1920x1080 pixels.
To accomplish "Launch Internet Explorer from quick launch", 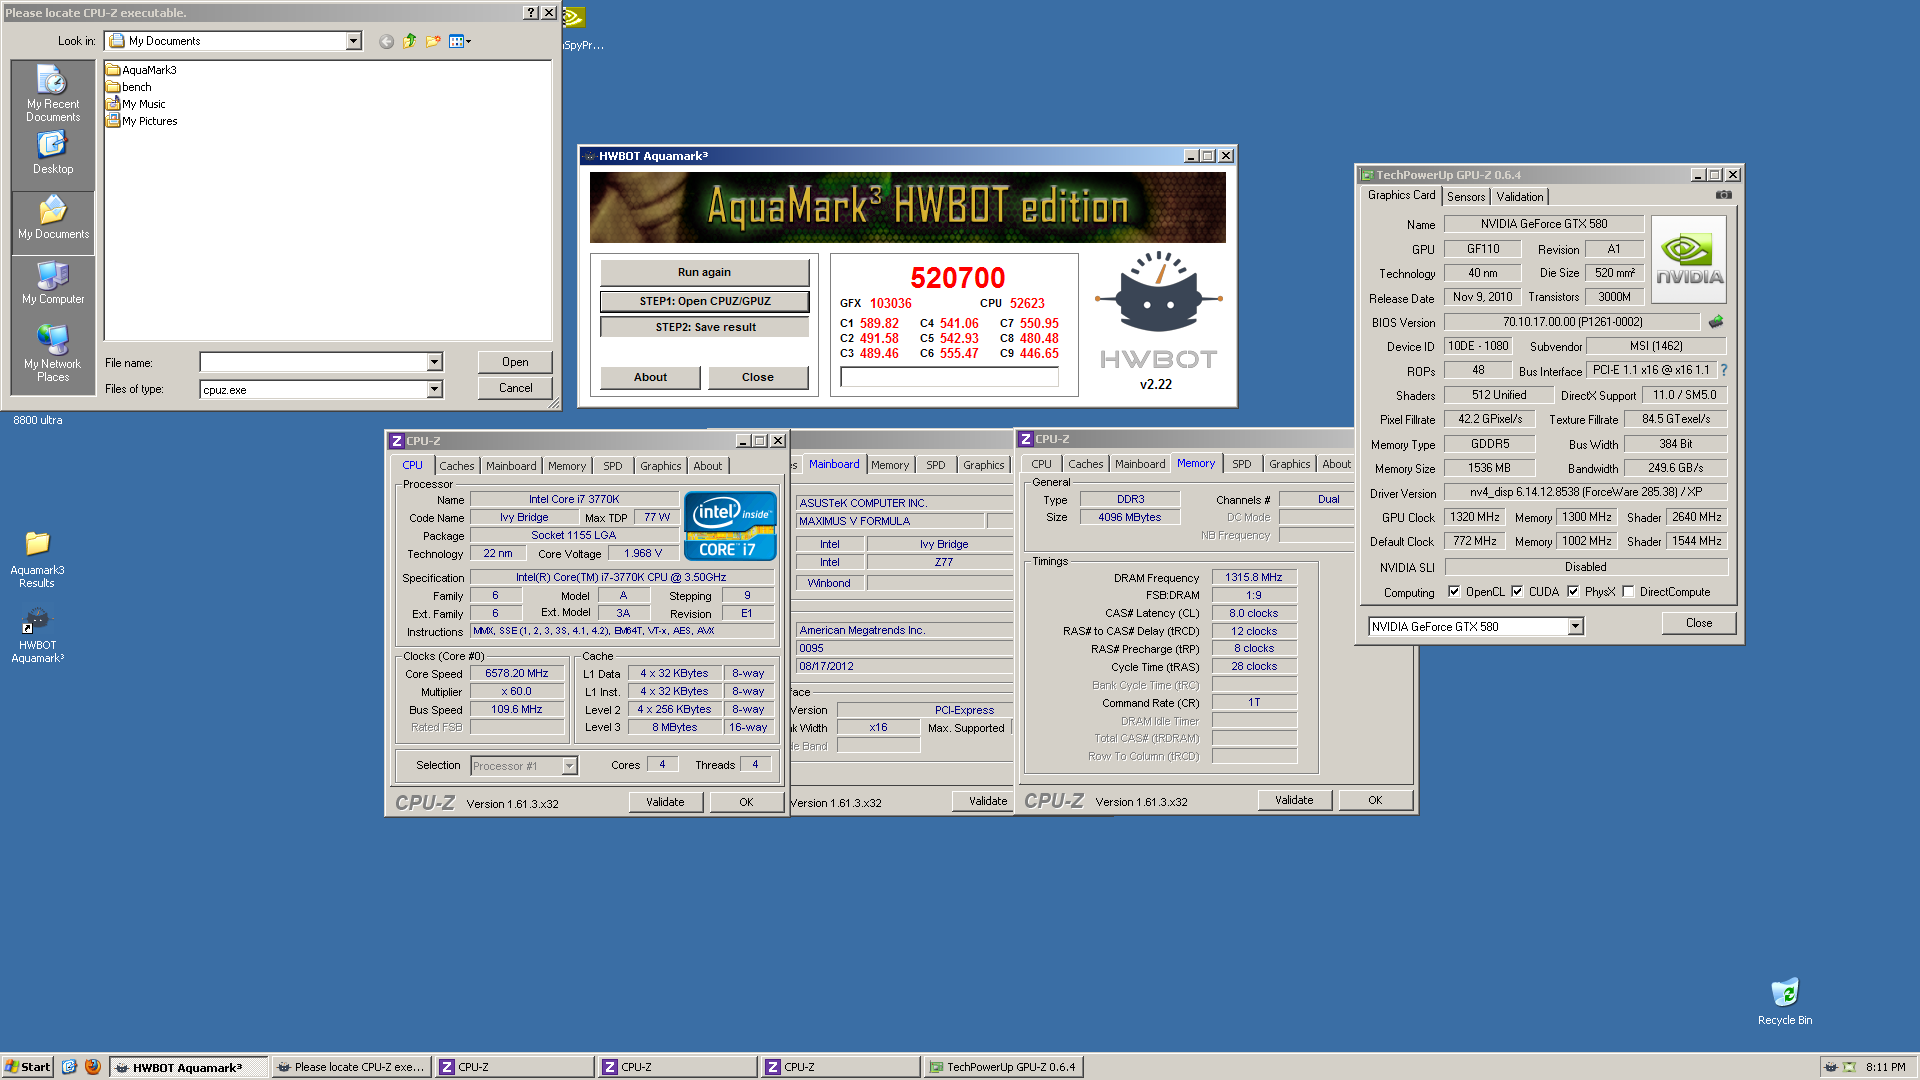I will pyautogui.click(x=69, y=1067).
